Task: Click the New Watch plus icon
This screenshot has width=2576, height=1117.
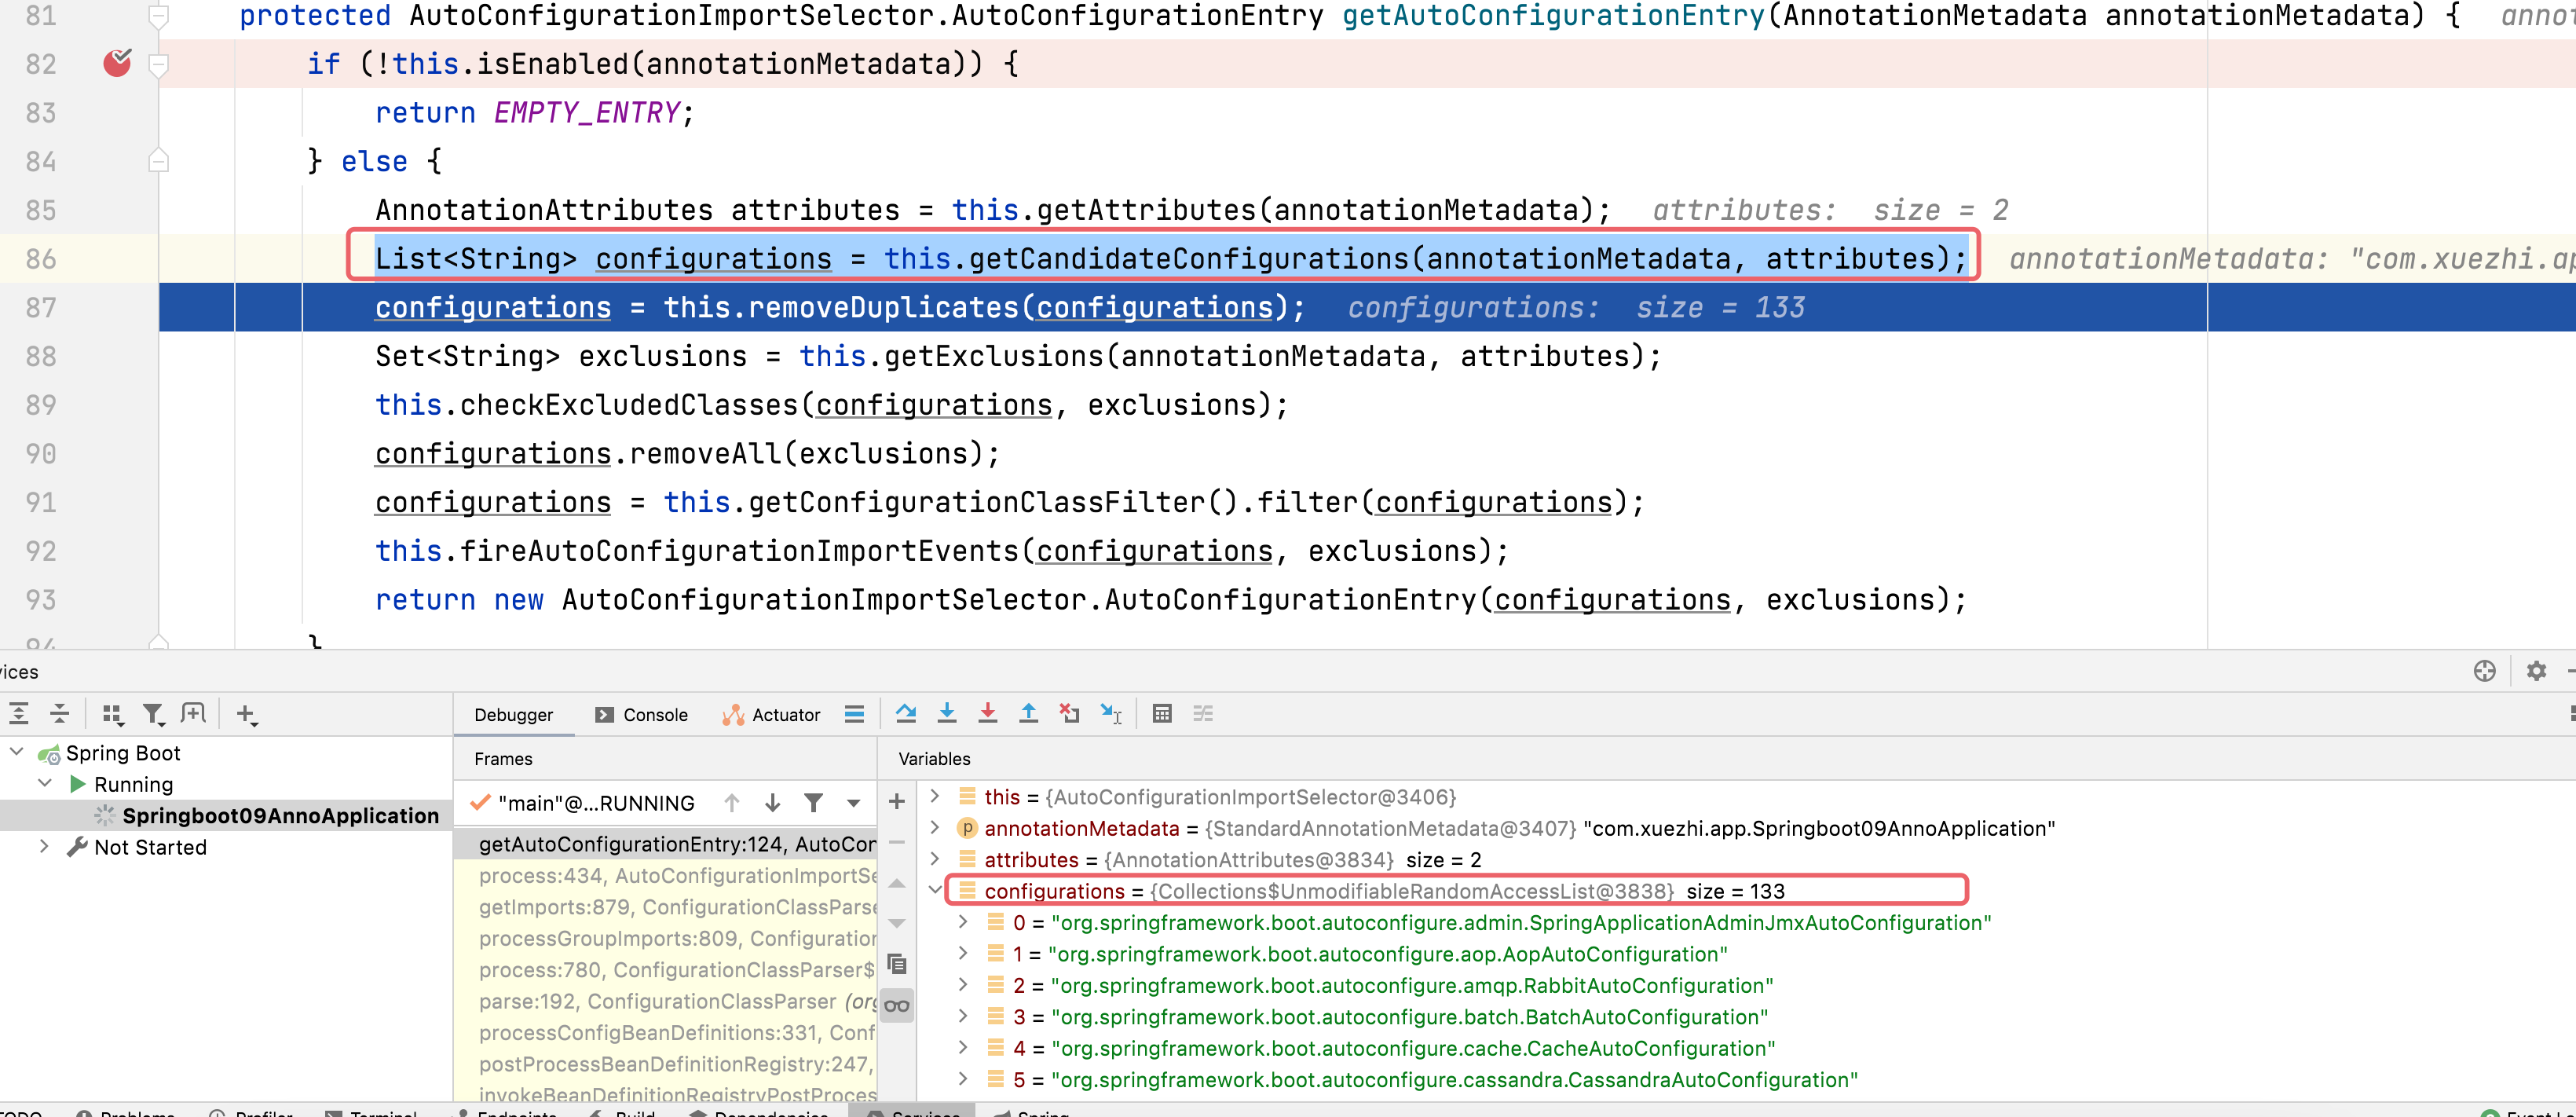Action: [x=896, y=801]
